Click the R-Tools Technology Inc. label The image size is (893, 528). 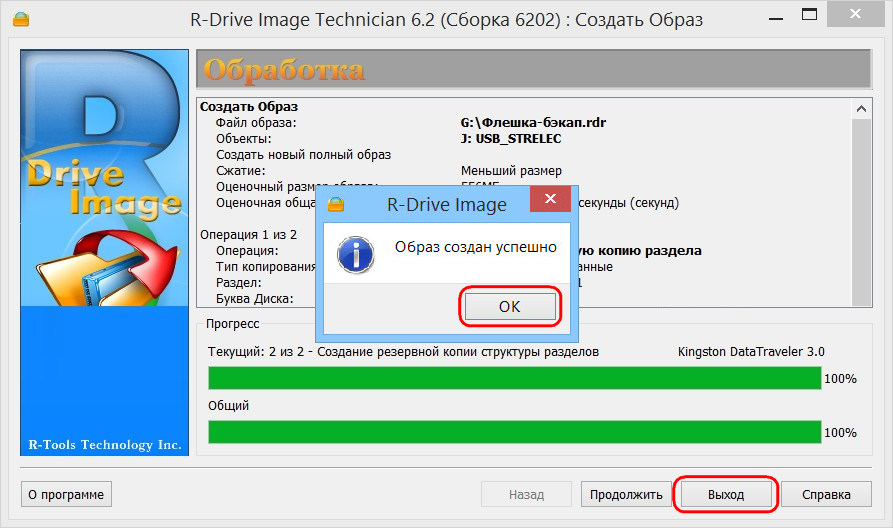(104, 444)
